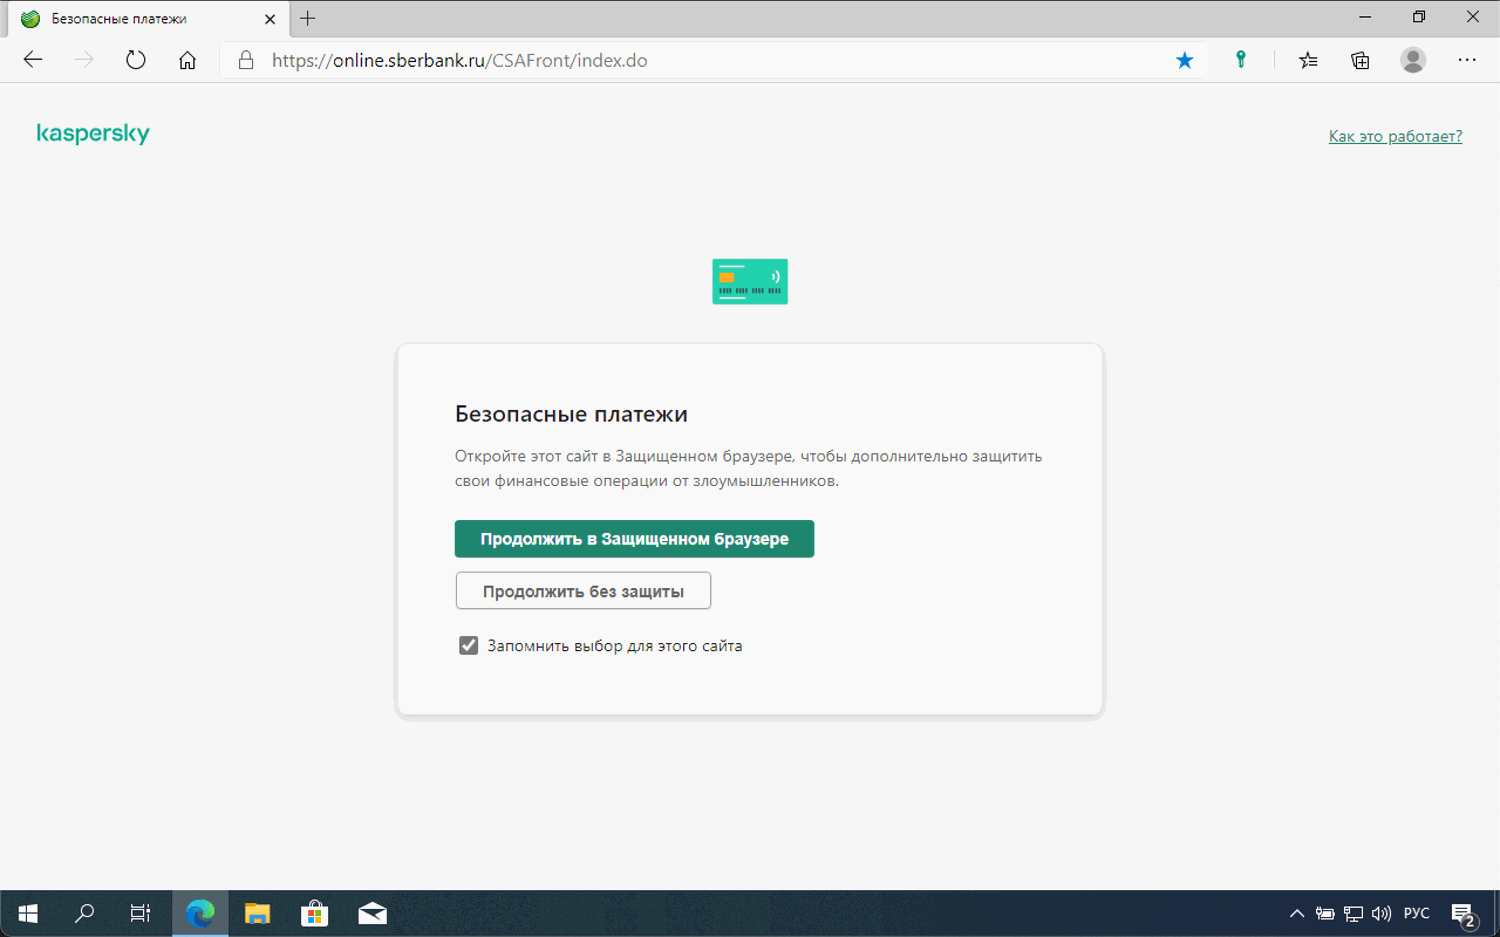Open the Как это работает? link
This screenshot has width=1500, height=937.
[1395, 136]
